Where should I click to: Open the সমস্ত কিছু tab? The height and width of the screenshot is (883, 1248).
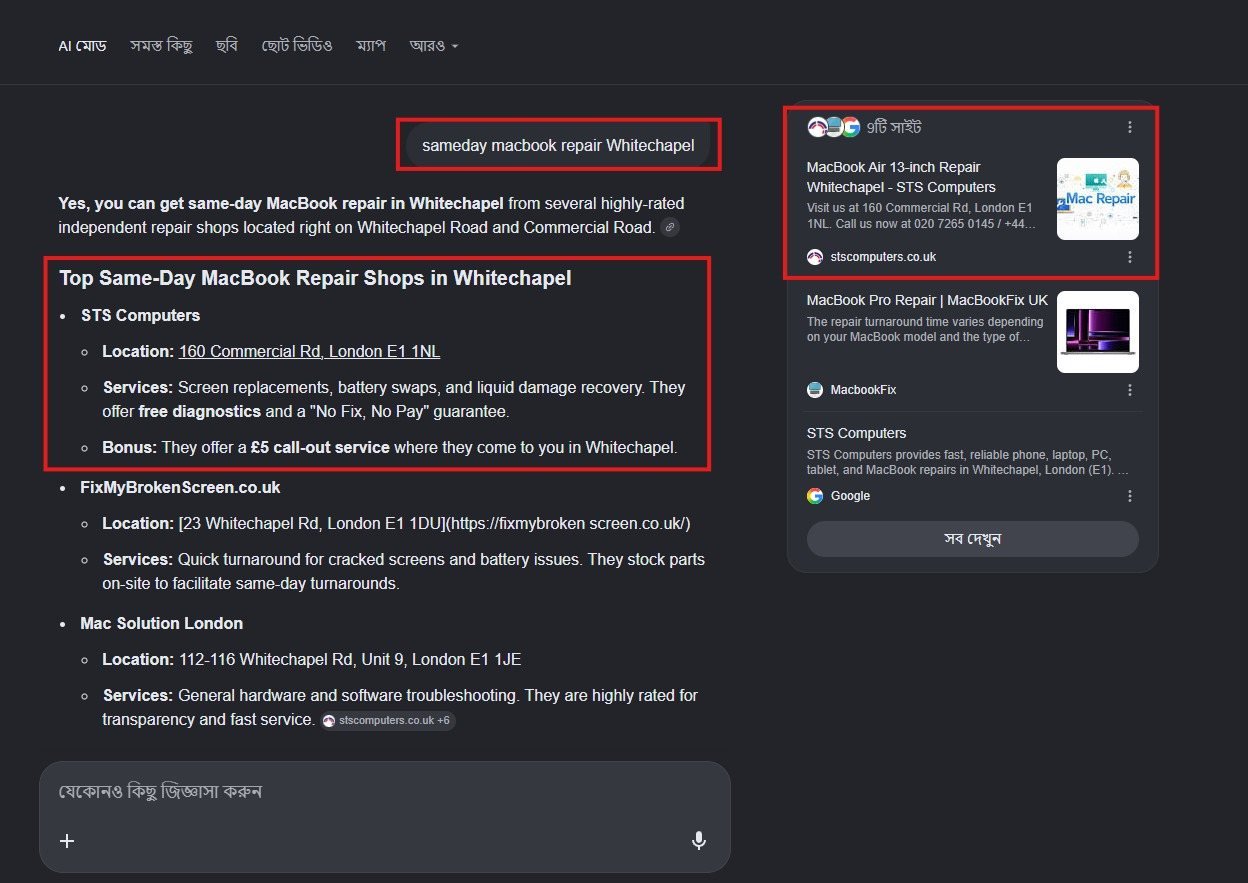point(161,46)
